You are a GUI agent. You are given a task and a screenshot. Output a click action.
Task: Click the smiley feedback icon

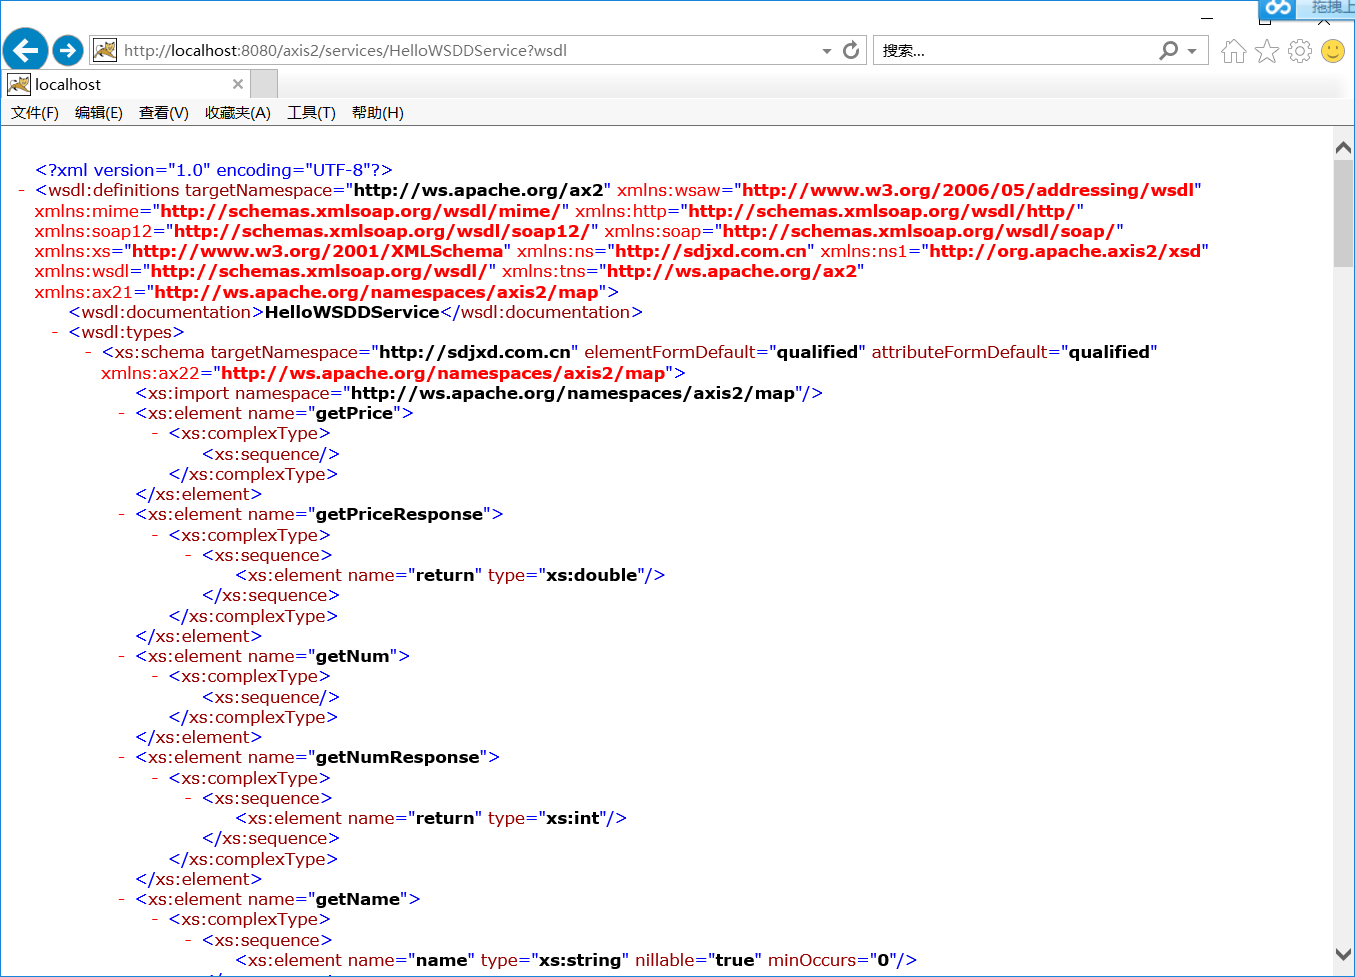[1333, 51]
